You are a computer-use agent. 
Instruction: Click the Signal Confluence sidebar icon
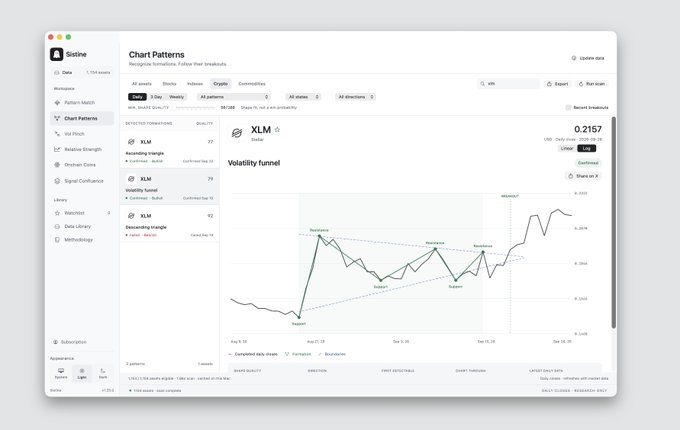coord(57,181)
